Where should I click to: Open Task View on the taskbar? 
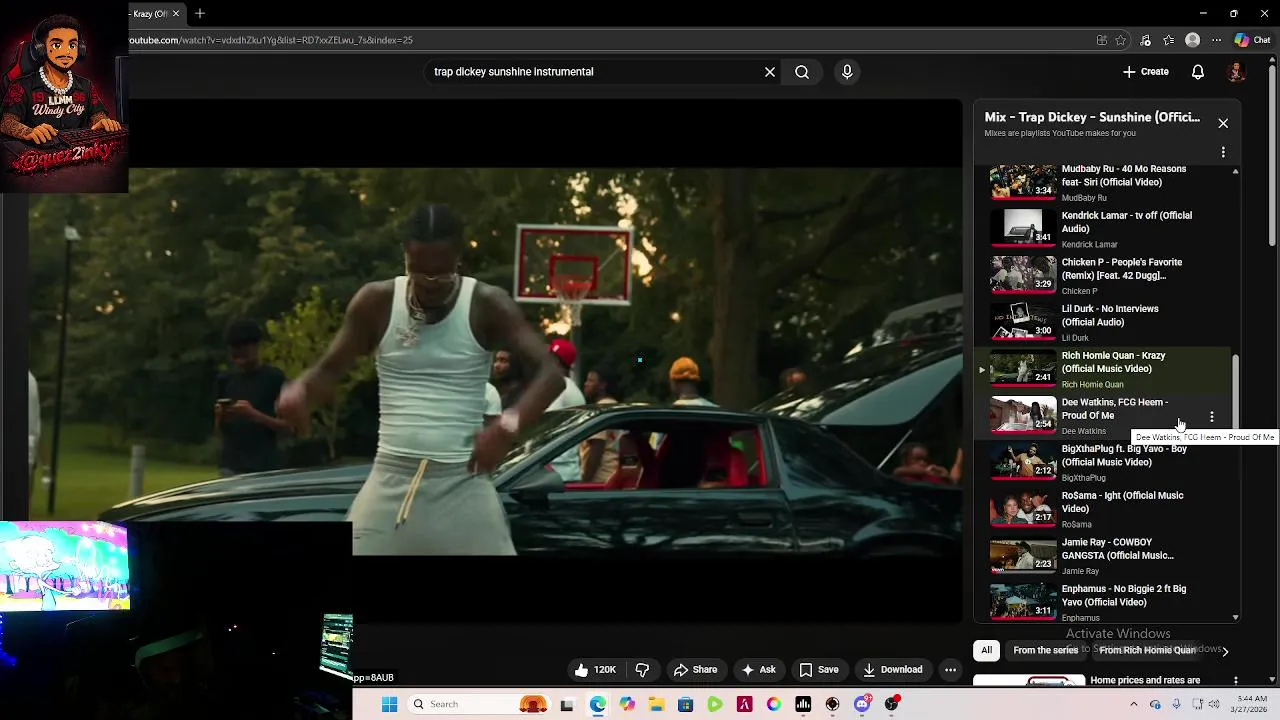(567, 705)
